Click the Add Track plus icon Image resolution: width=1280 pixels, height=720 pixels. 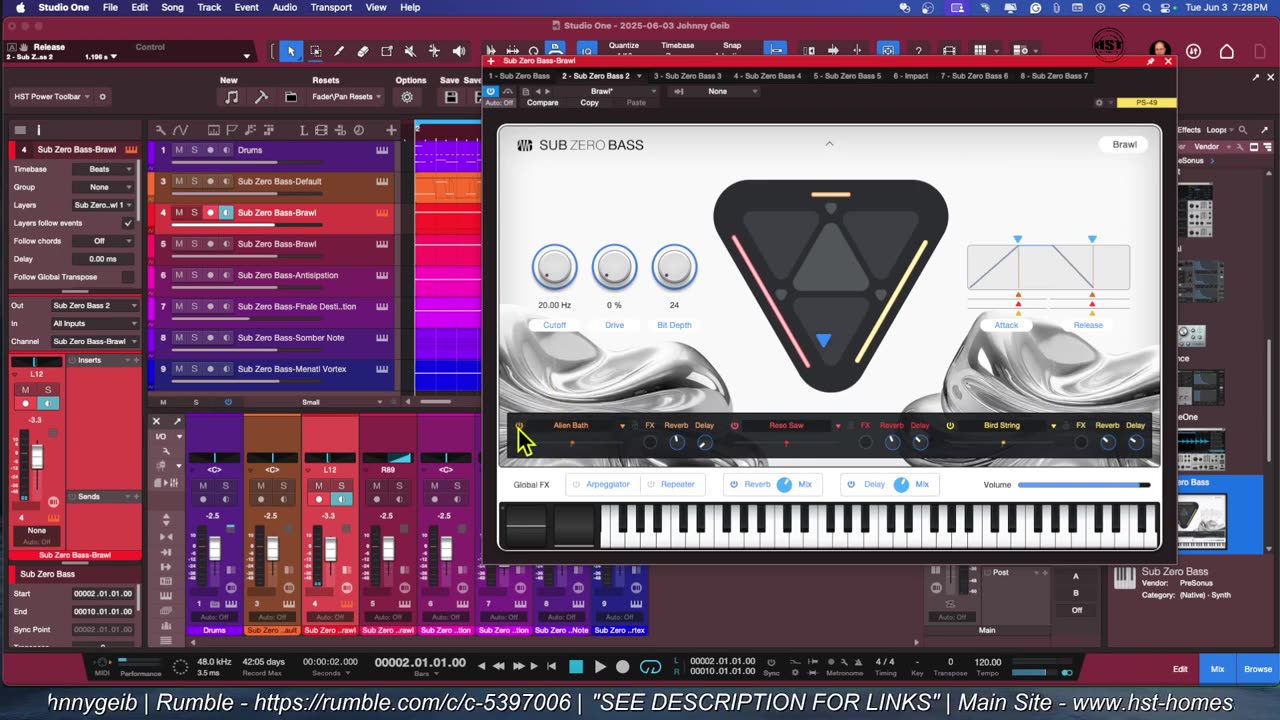click(391, 129)
